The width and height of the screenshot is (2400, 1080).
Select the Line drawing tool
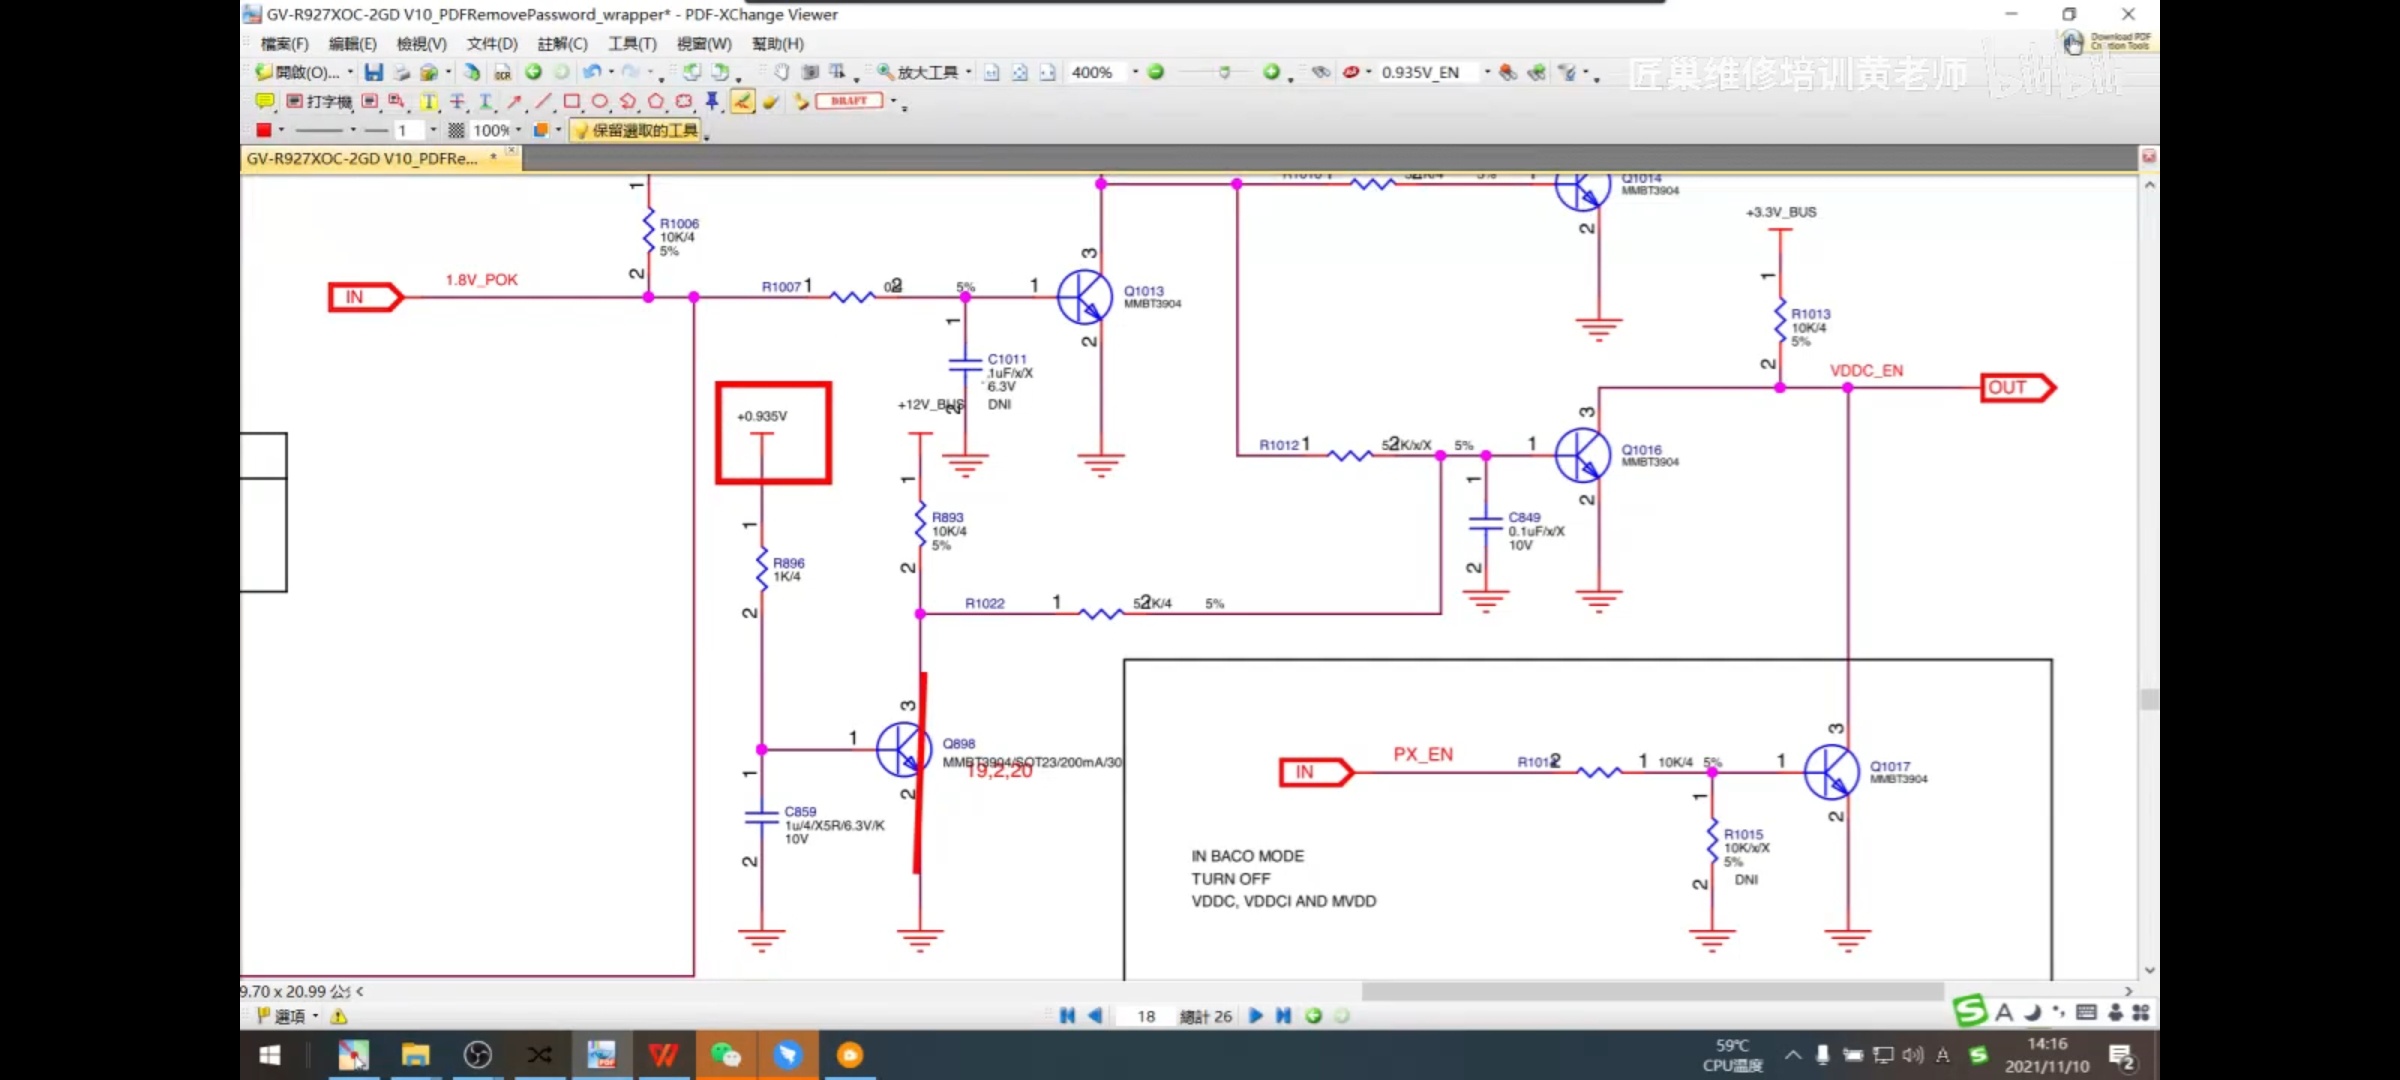pos(543,101)
